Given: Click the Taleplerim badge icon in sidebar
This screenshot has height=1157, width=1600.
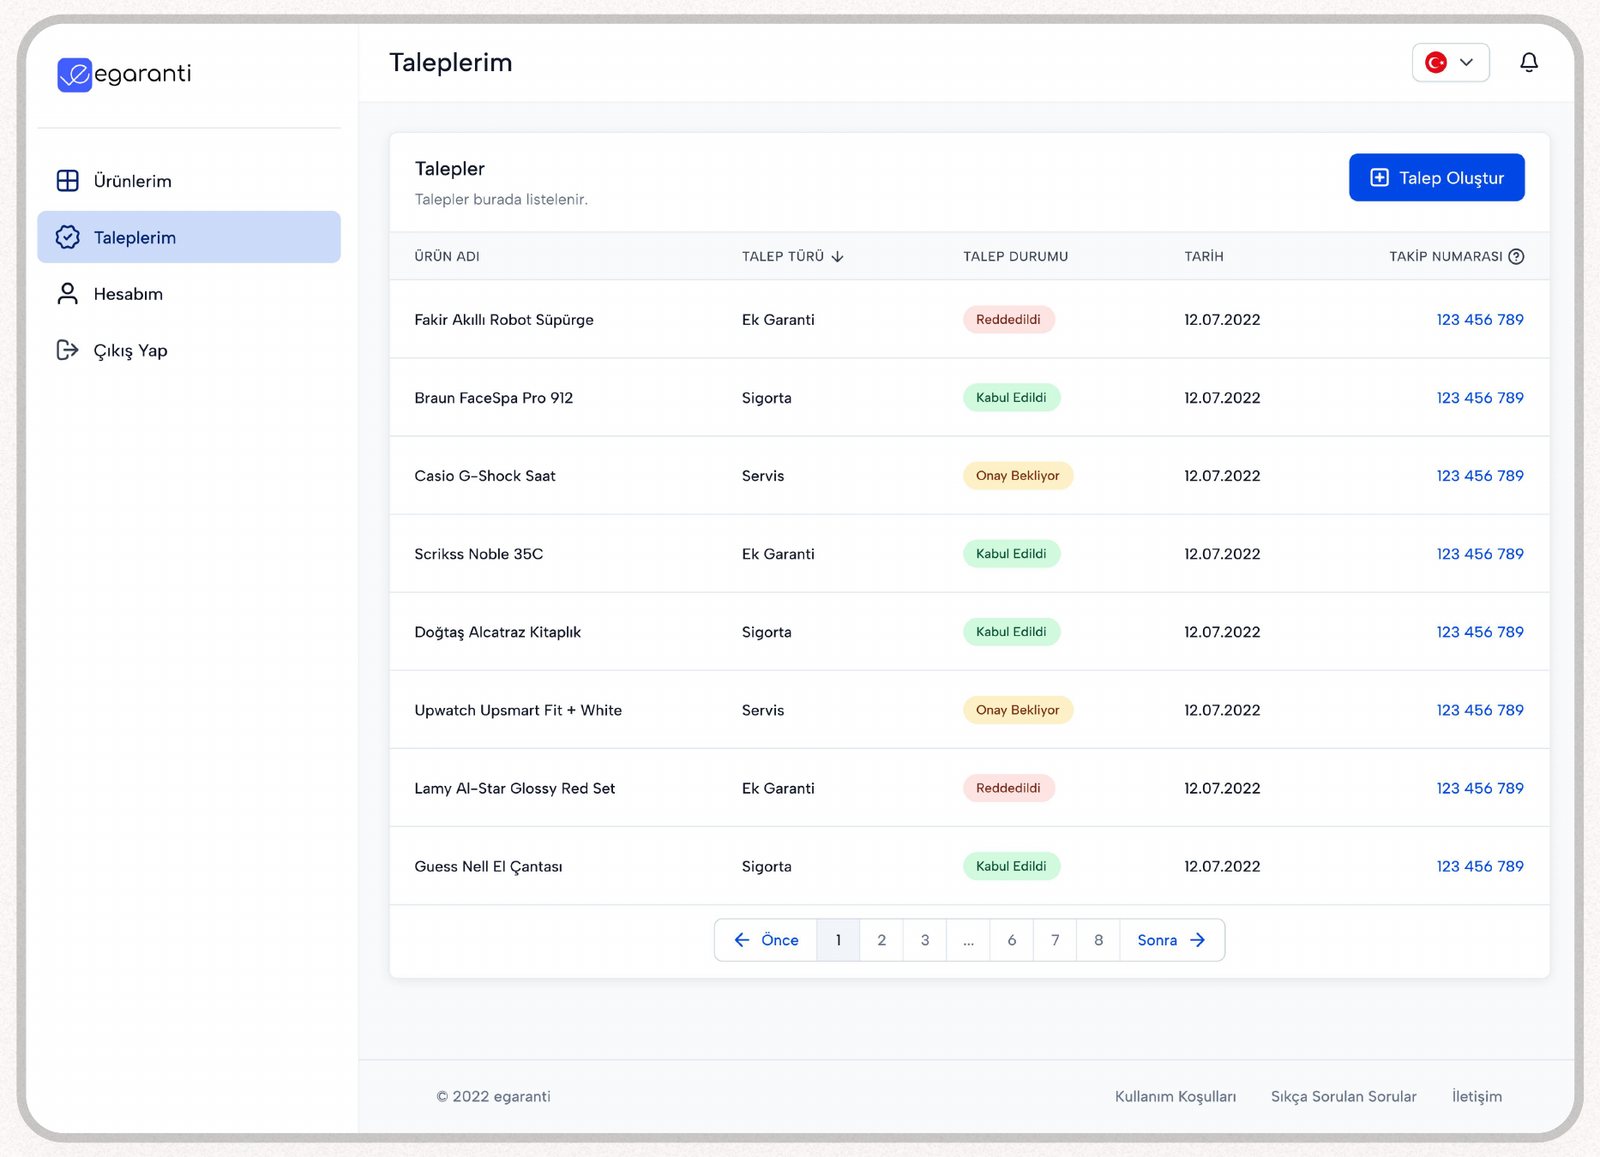Looking at the screenshot, I should coord(68,237).
